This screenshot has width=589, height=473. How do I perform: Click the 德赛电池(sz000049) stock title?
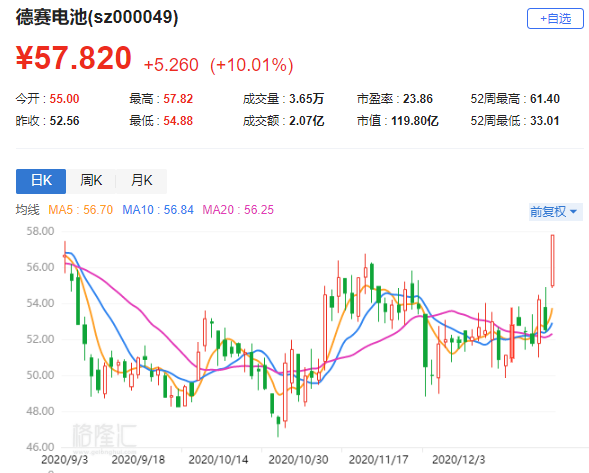pos(97,17)
